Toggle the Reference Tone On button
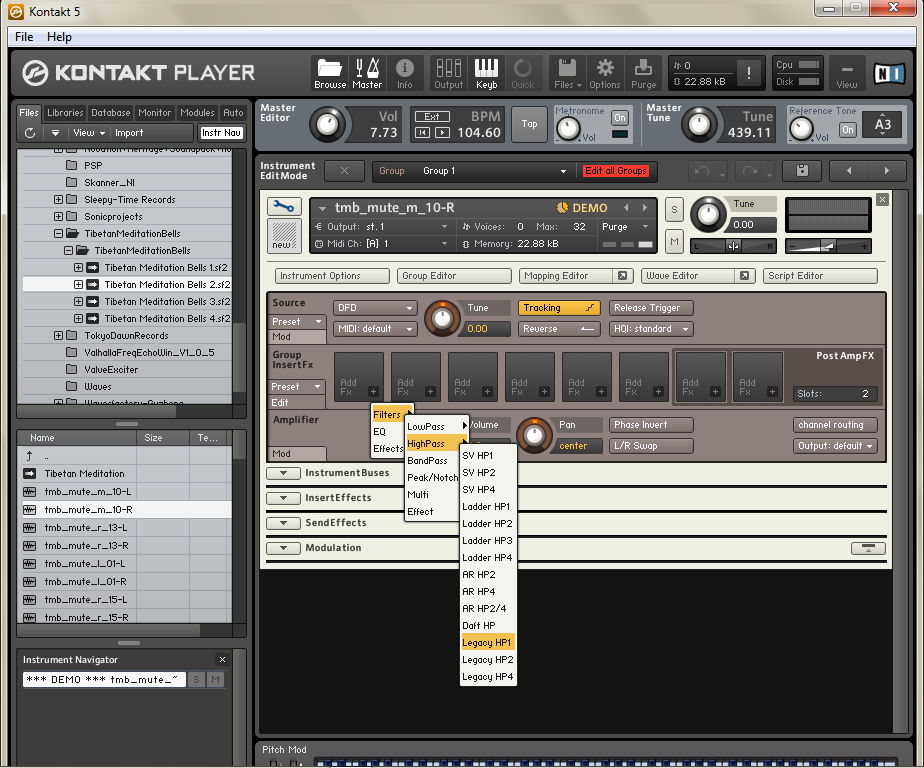Image resolution: width=924 pixels, height=768 pixels. (x=847, y=130)
